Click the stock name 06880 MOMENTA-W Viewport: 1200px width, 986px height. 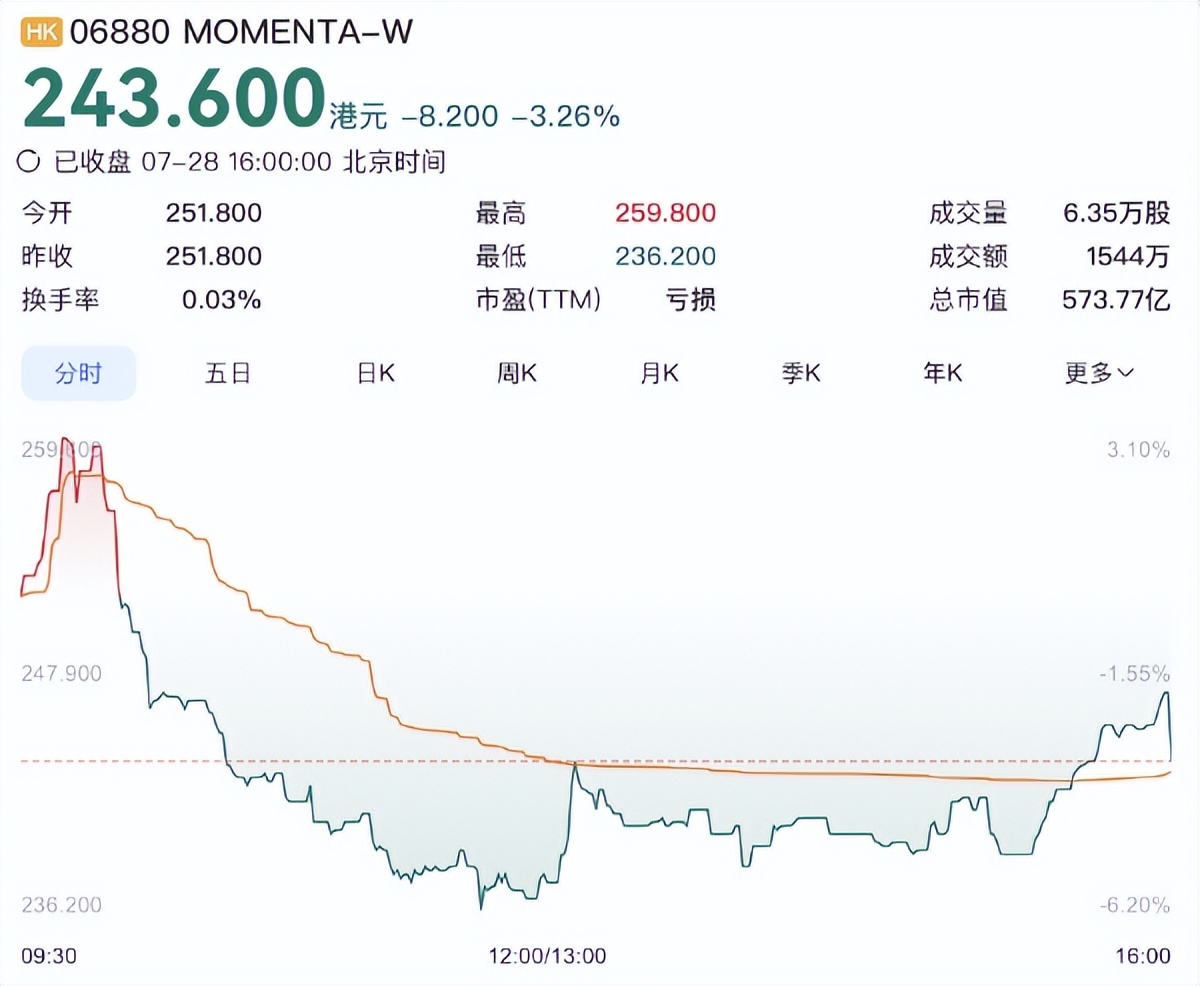tap(242, 31)
